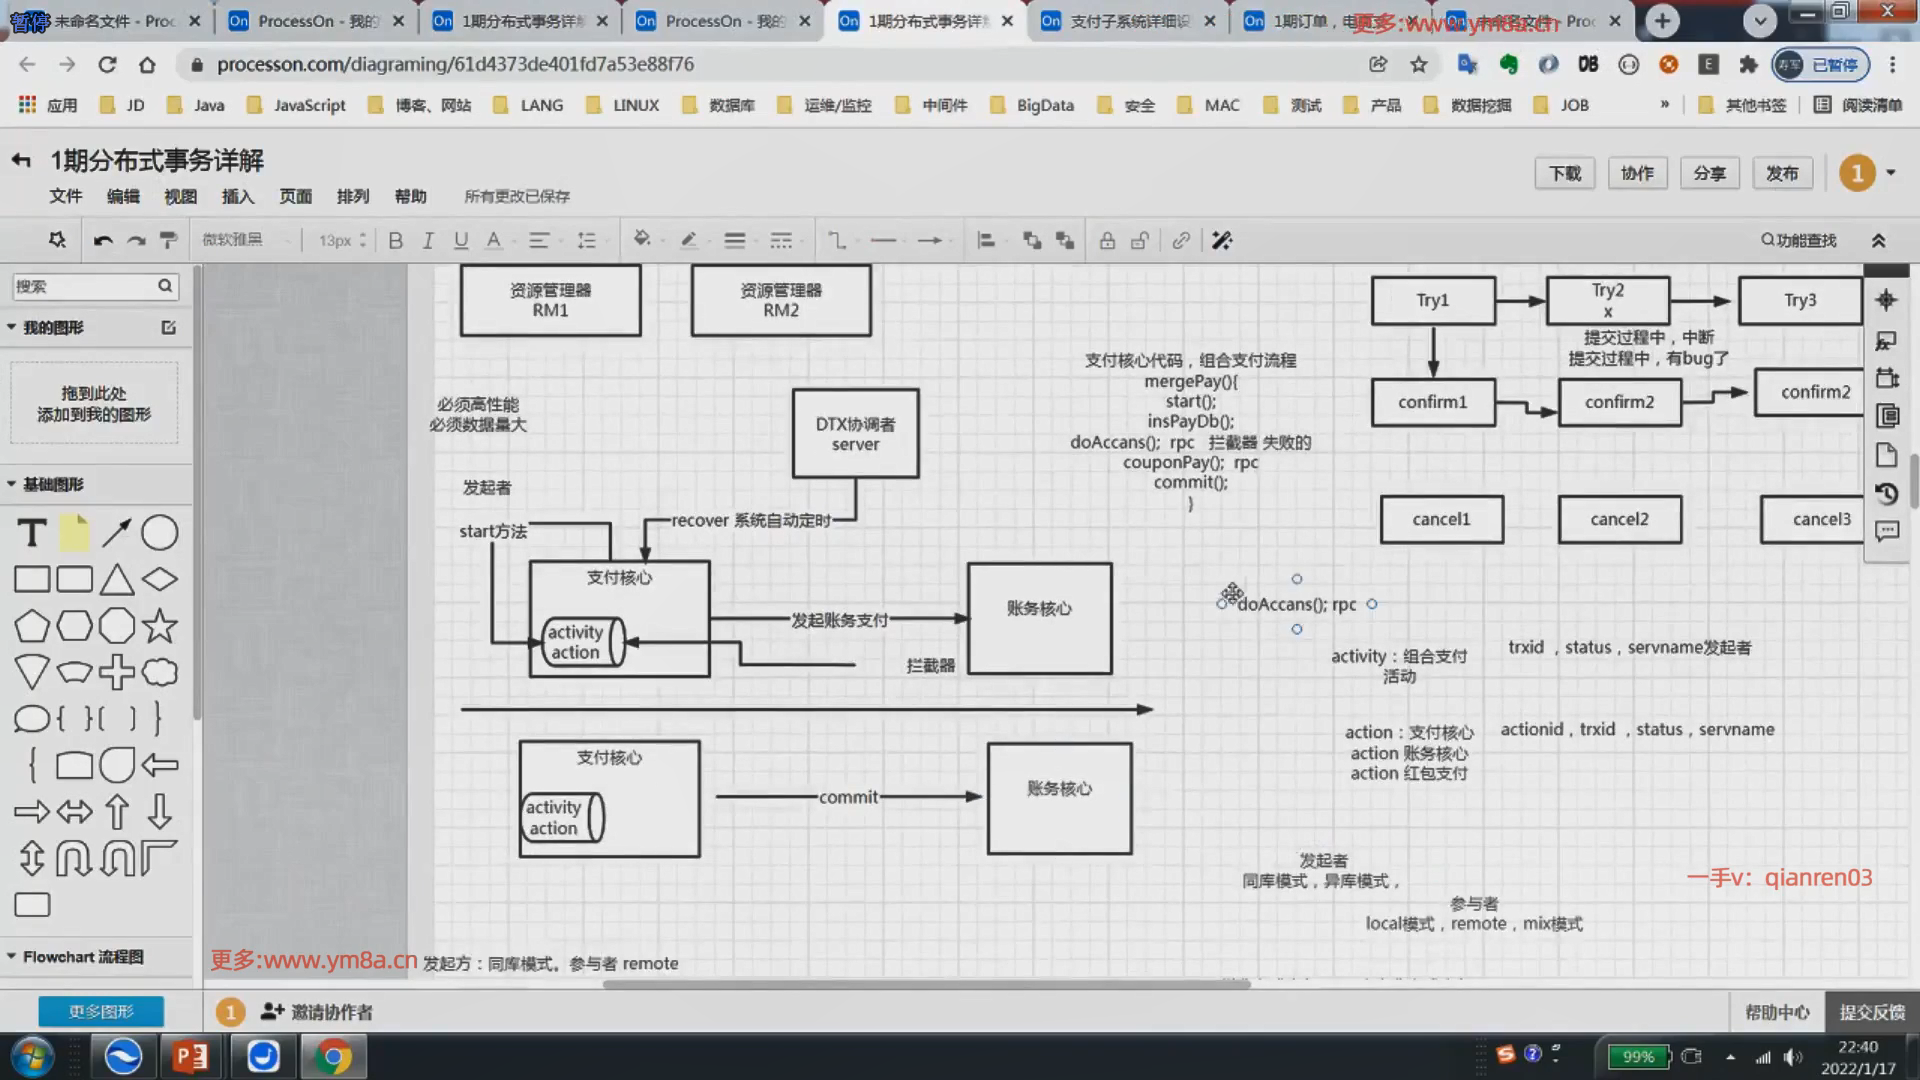Click the 下载 button

point(1564,173)
